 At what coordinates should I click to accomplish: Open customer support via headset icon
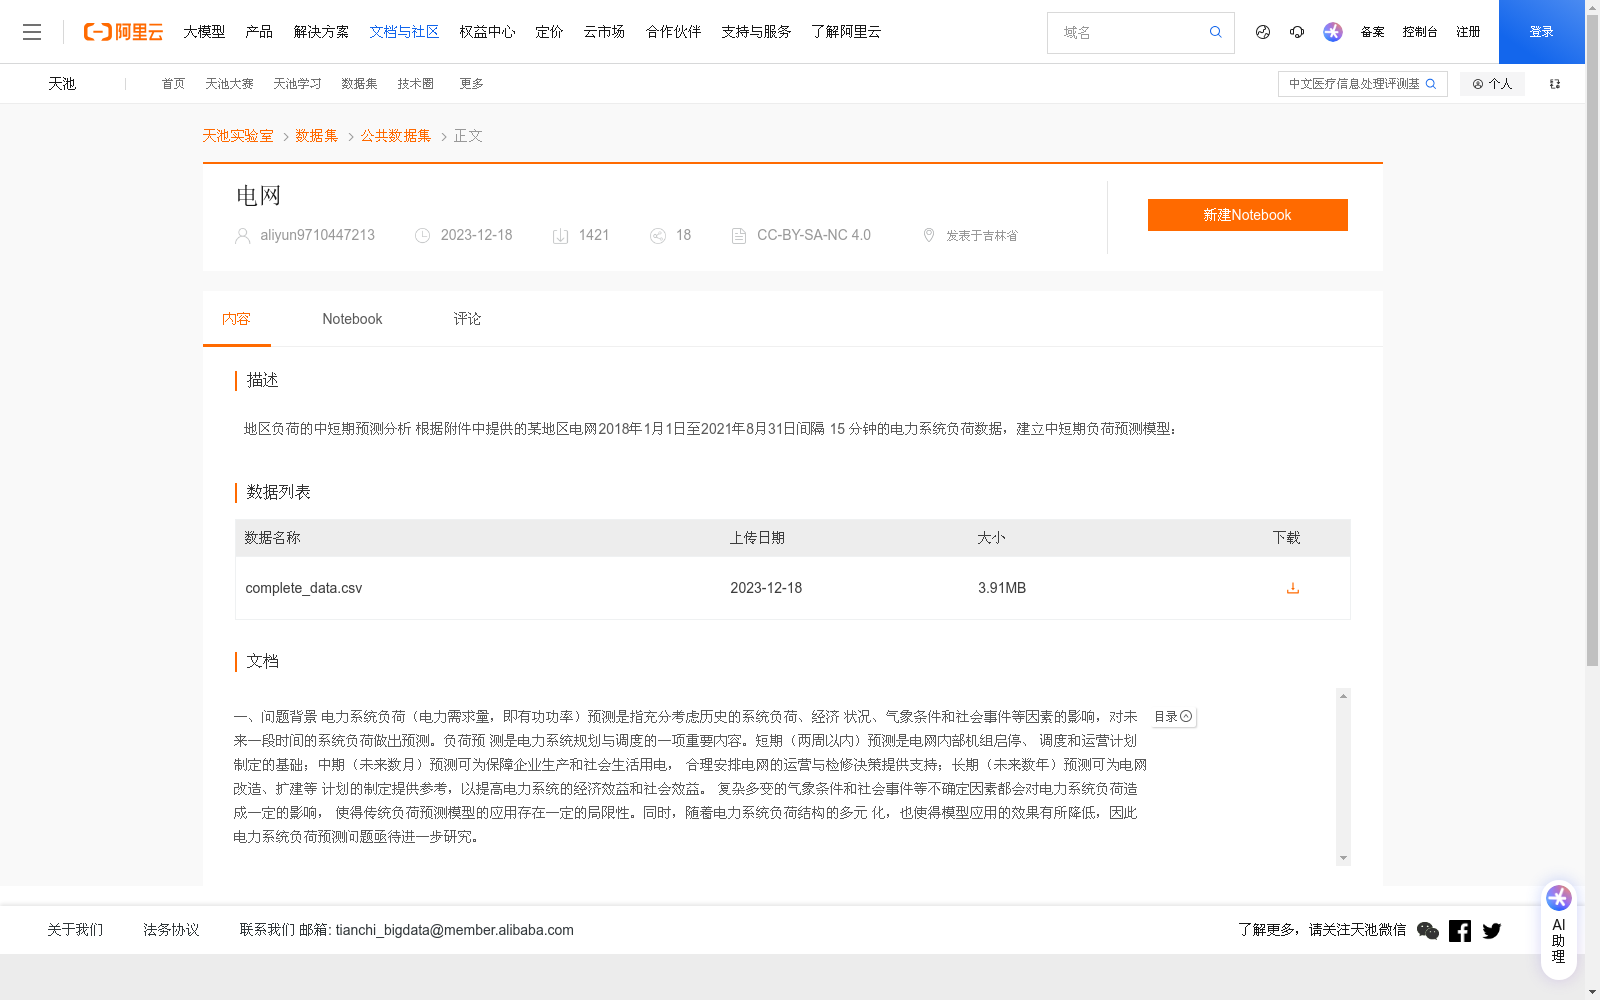pos(1297,32)
